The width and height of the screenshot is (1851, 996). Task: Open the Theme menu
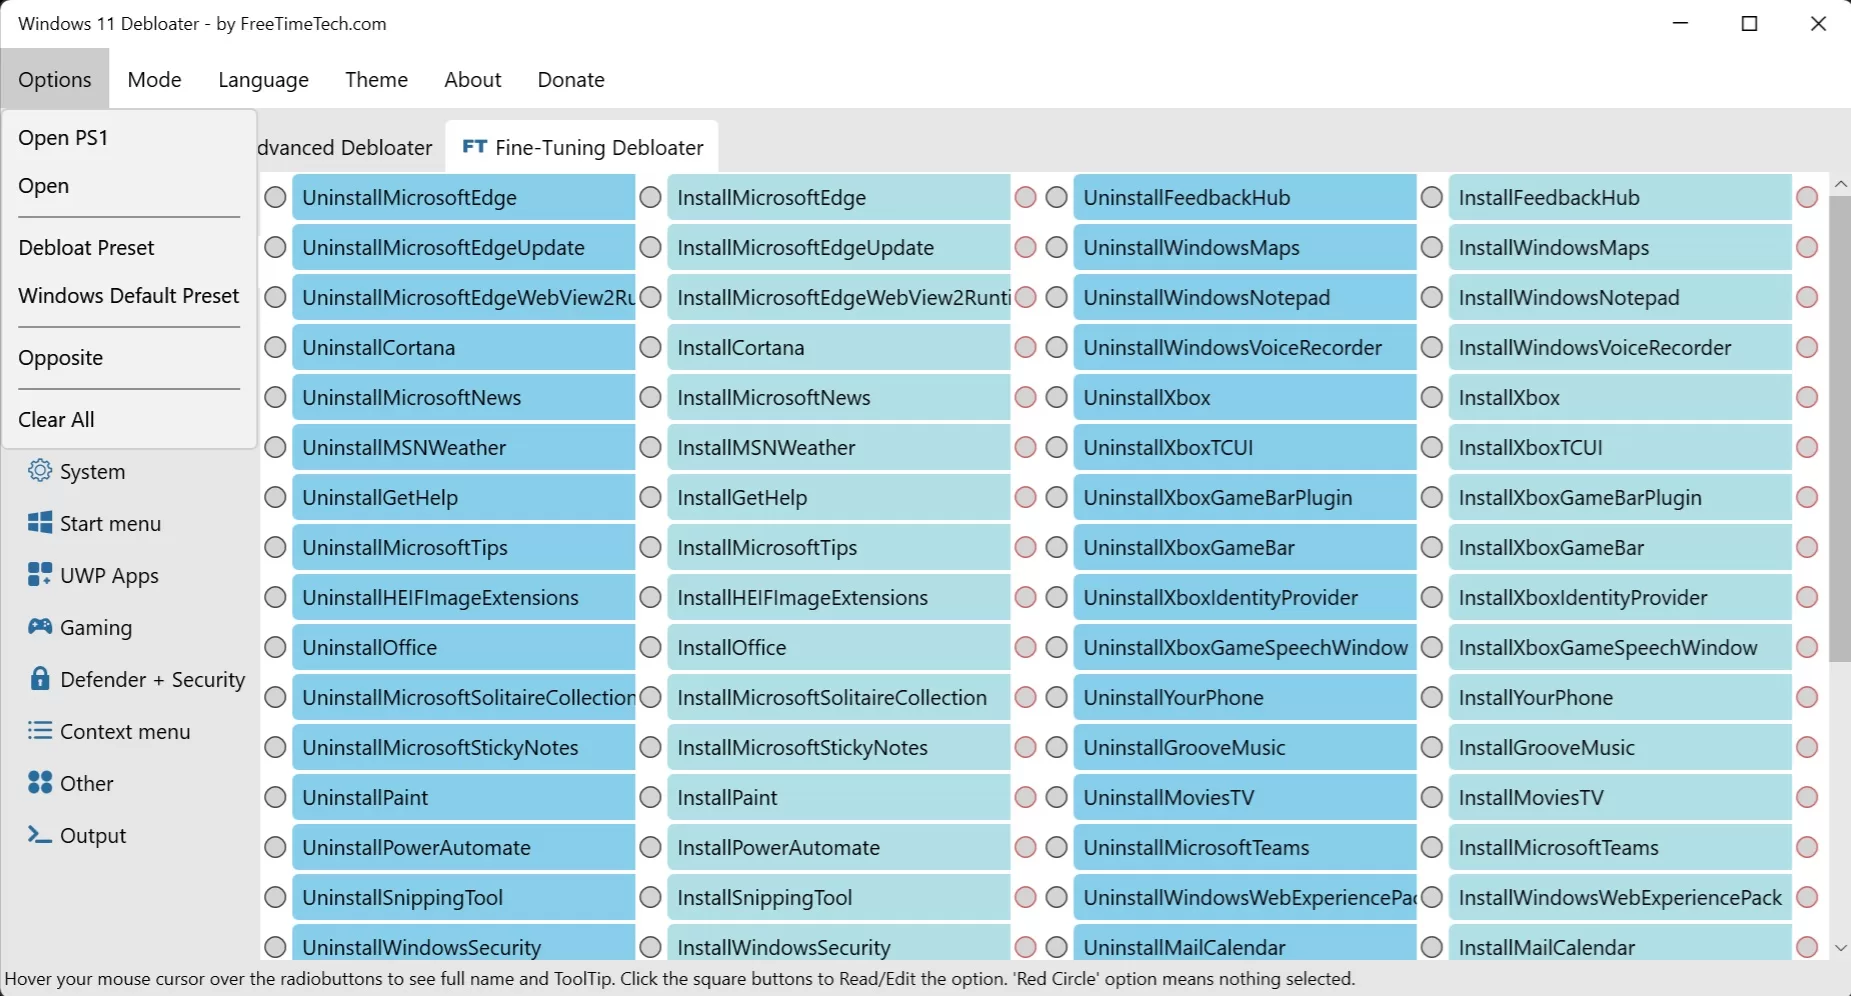376,79
